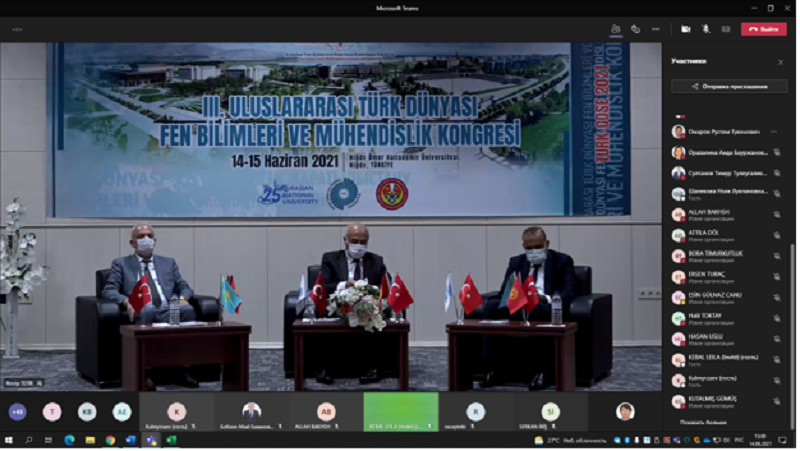Open the three-dots more actions menu
This screenshot has height=451, width=800.
pos(655,29)
